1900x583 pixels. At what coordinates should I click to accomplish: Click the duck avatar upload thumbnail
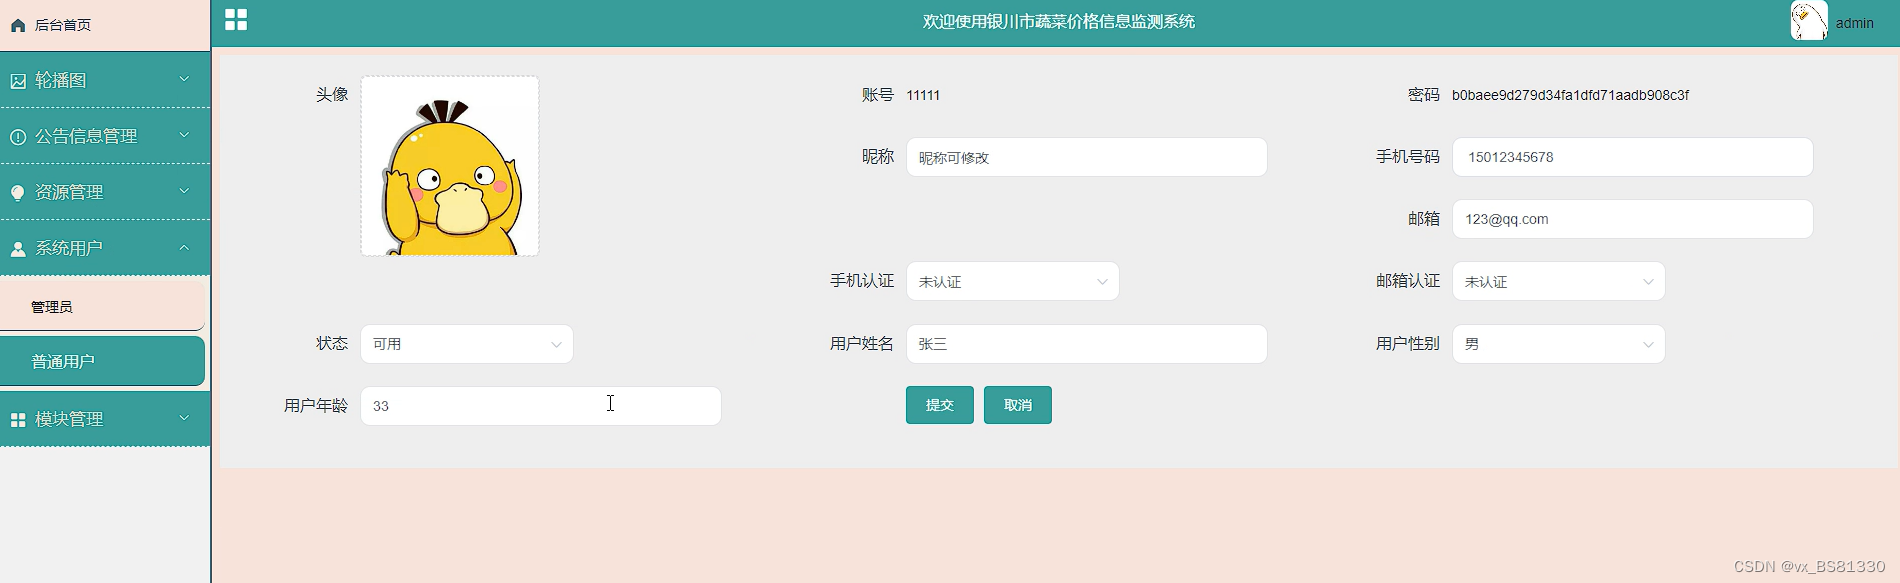point(450,166)
